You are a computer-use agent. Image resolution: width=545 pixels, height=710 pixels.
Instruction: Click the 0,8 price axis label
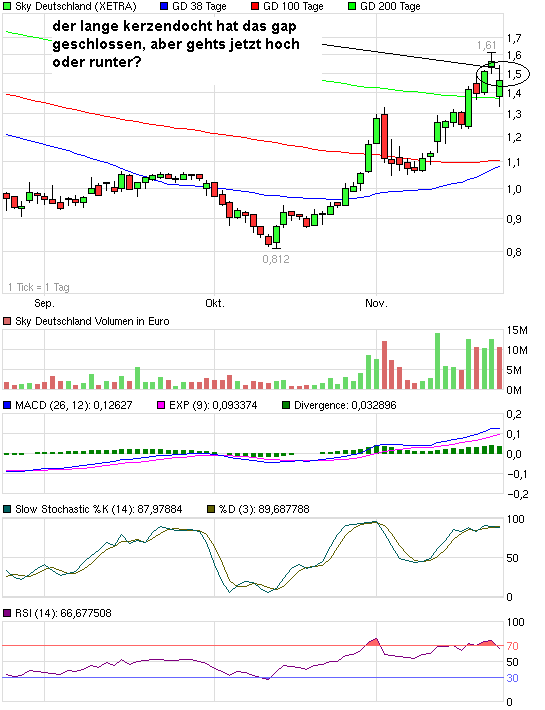(514, 252)
